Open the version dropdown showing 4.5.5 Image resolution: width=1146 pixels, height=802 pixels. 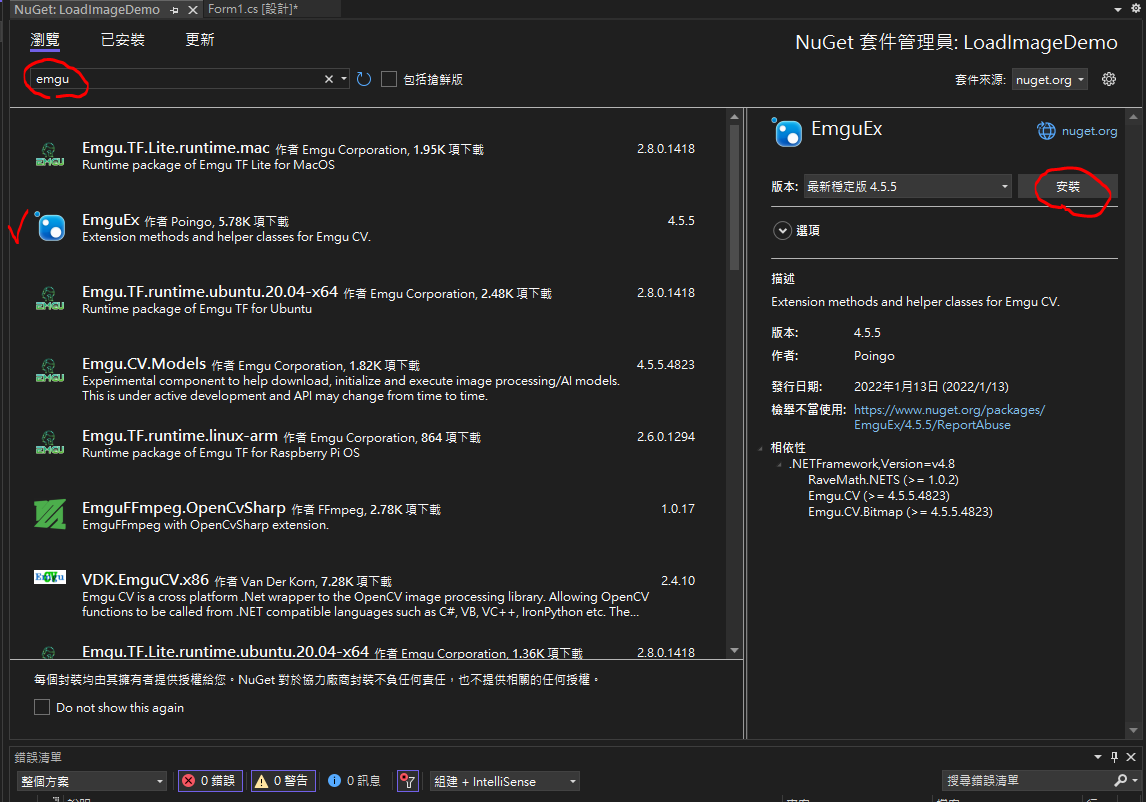(x=908, y=186)
